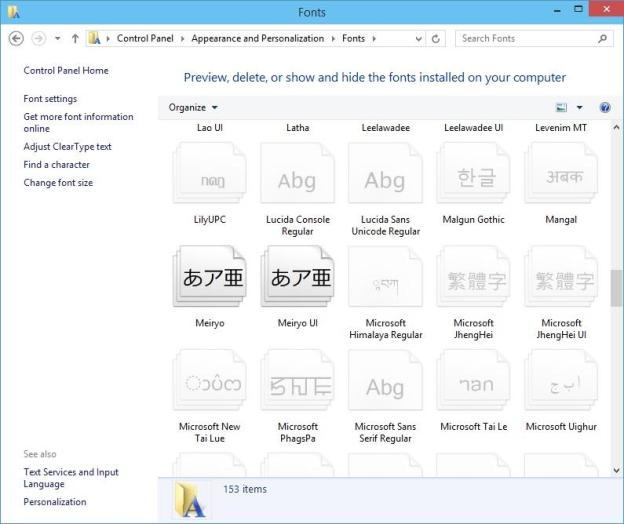The width and height of the screenshot is (624, 524).
Task: Select the LilyUPC font icon
Action: 210,173
